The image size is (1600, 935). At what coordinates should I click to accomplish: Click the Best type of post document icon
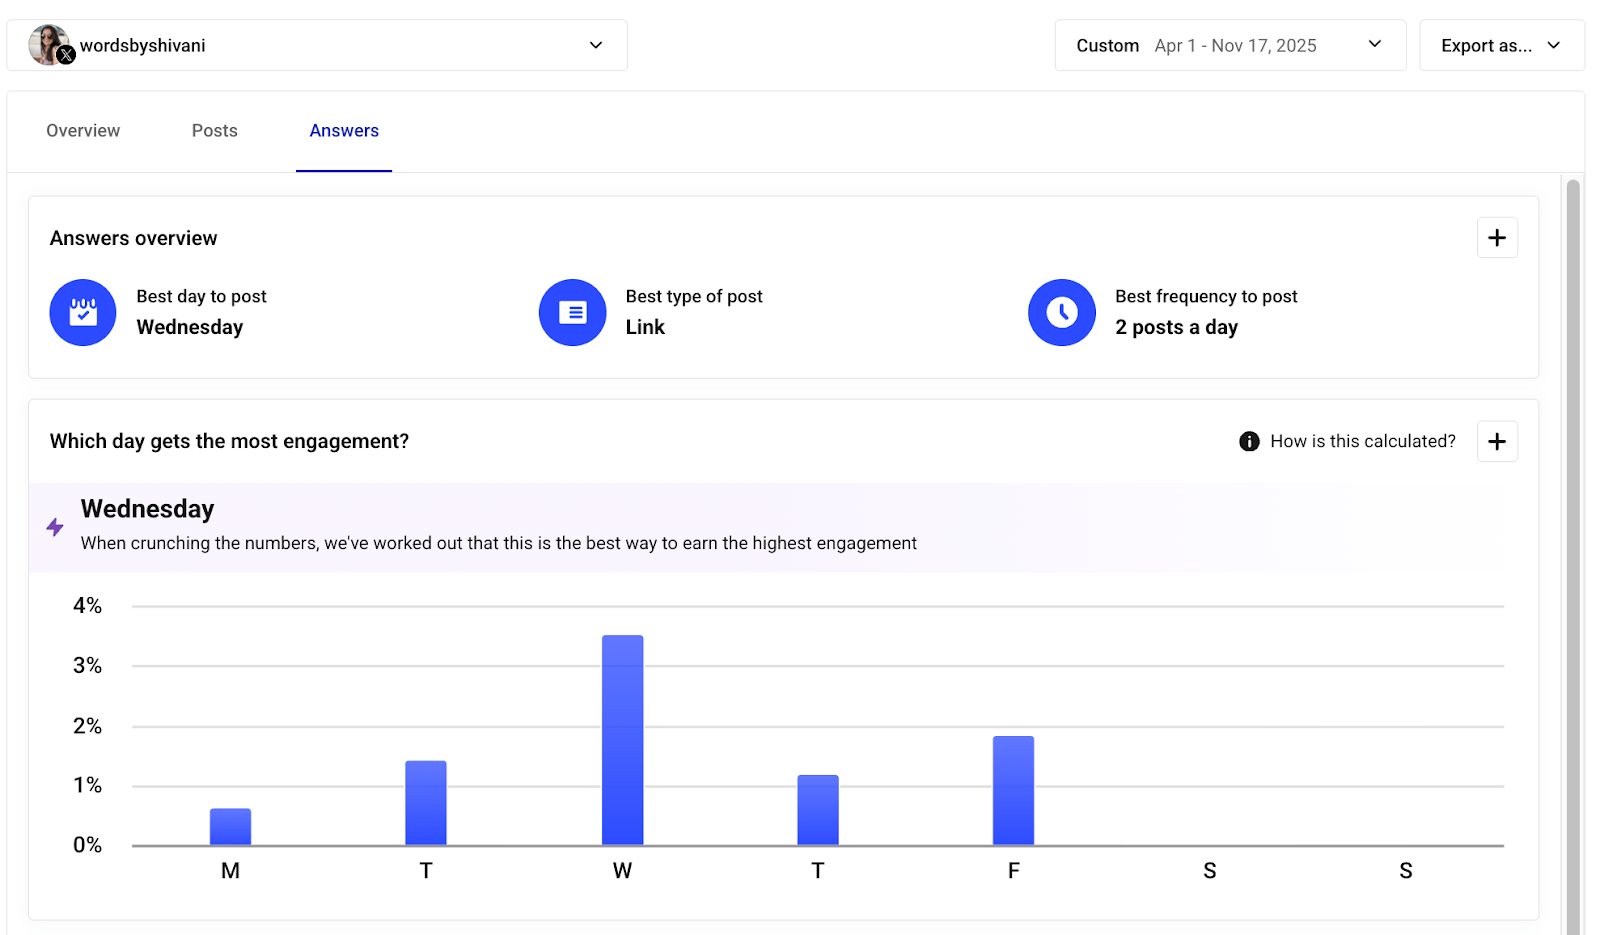point(572,312)
